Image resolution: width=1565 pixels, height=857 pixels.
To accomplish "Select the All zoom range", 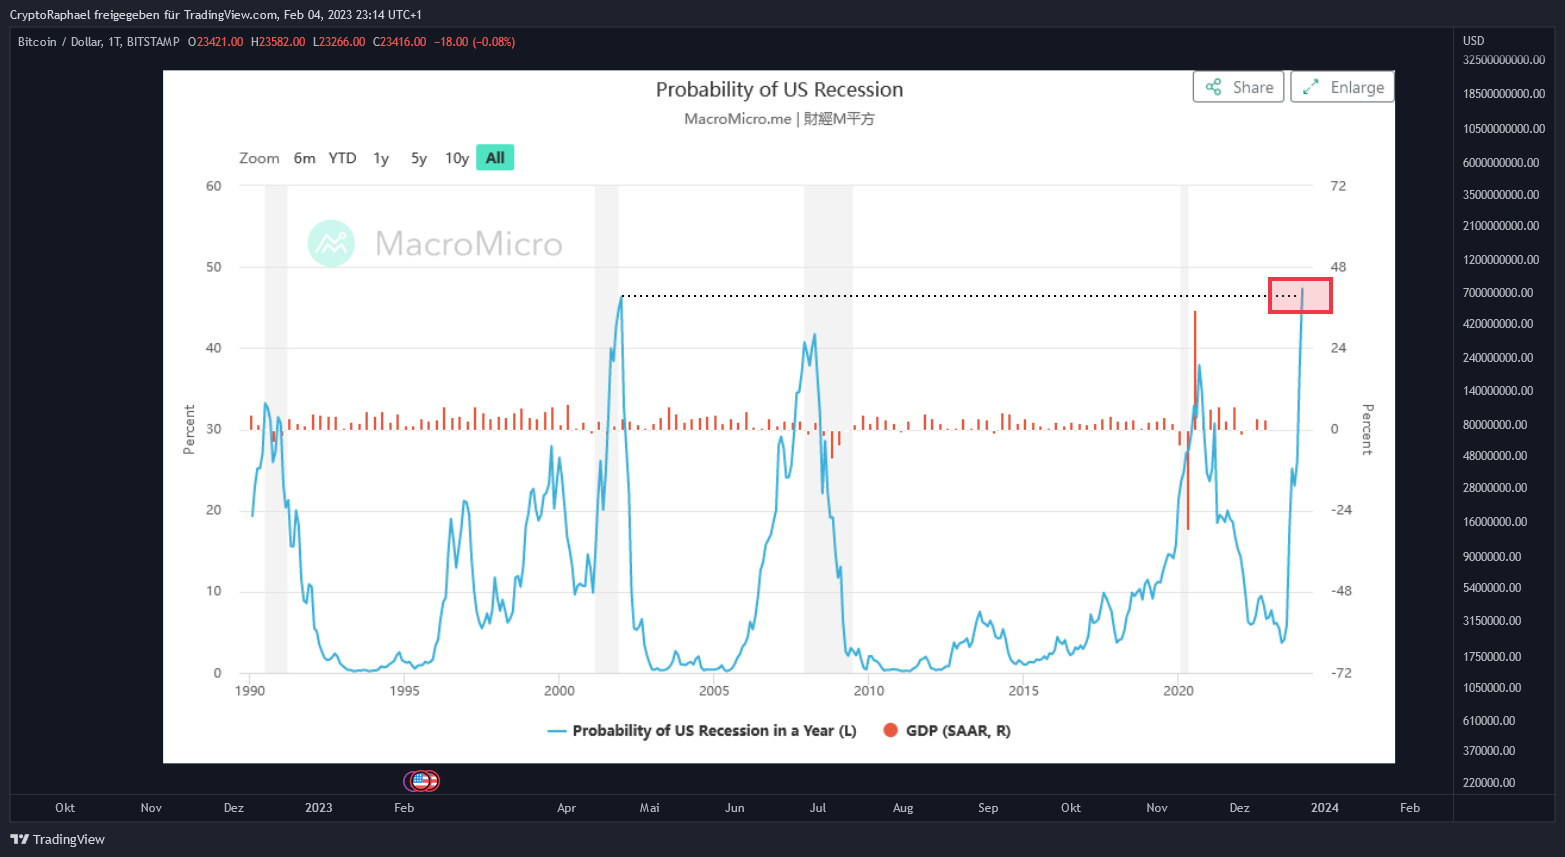I will click(x=495, y=158).
